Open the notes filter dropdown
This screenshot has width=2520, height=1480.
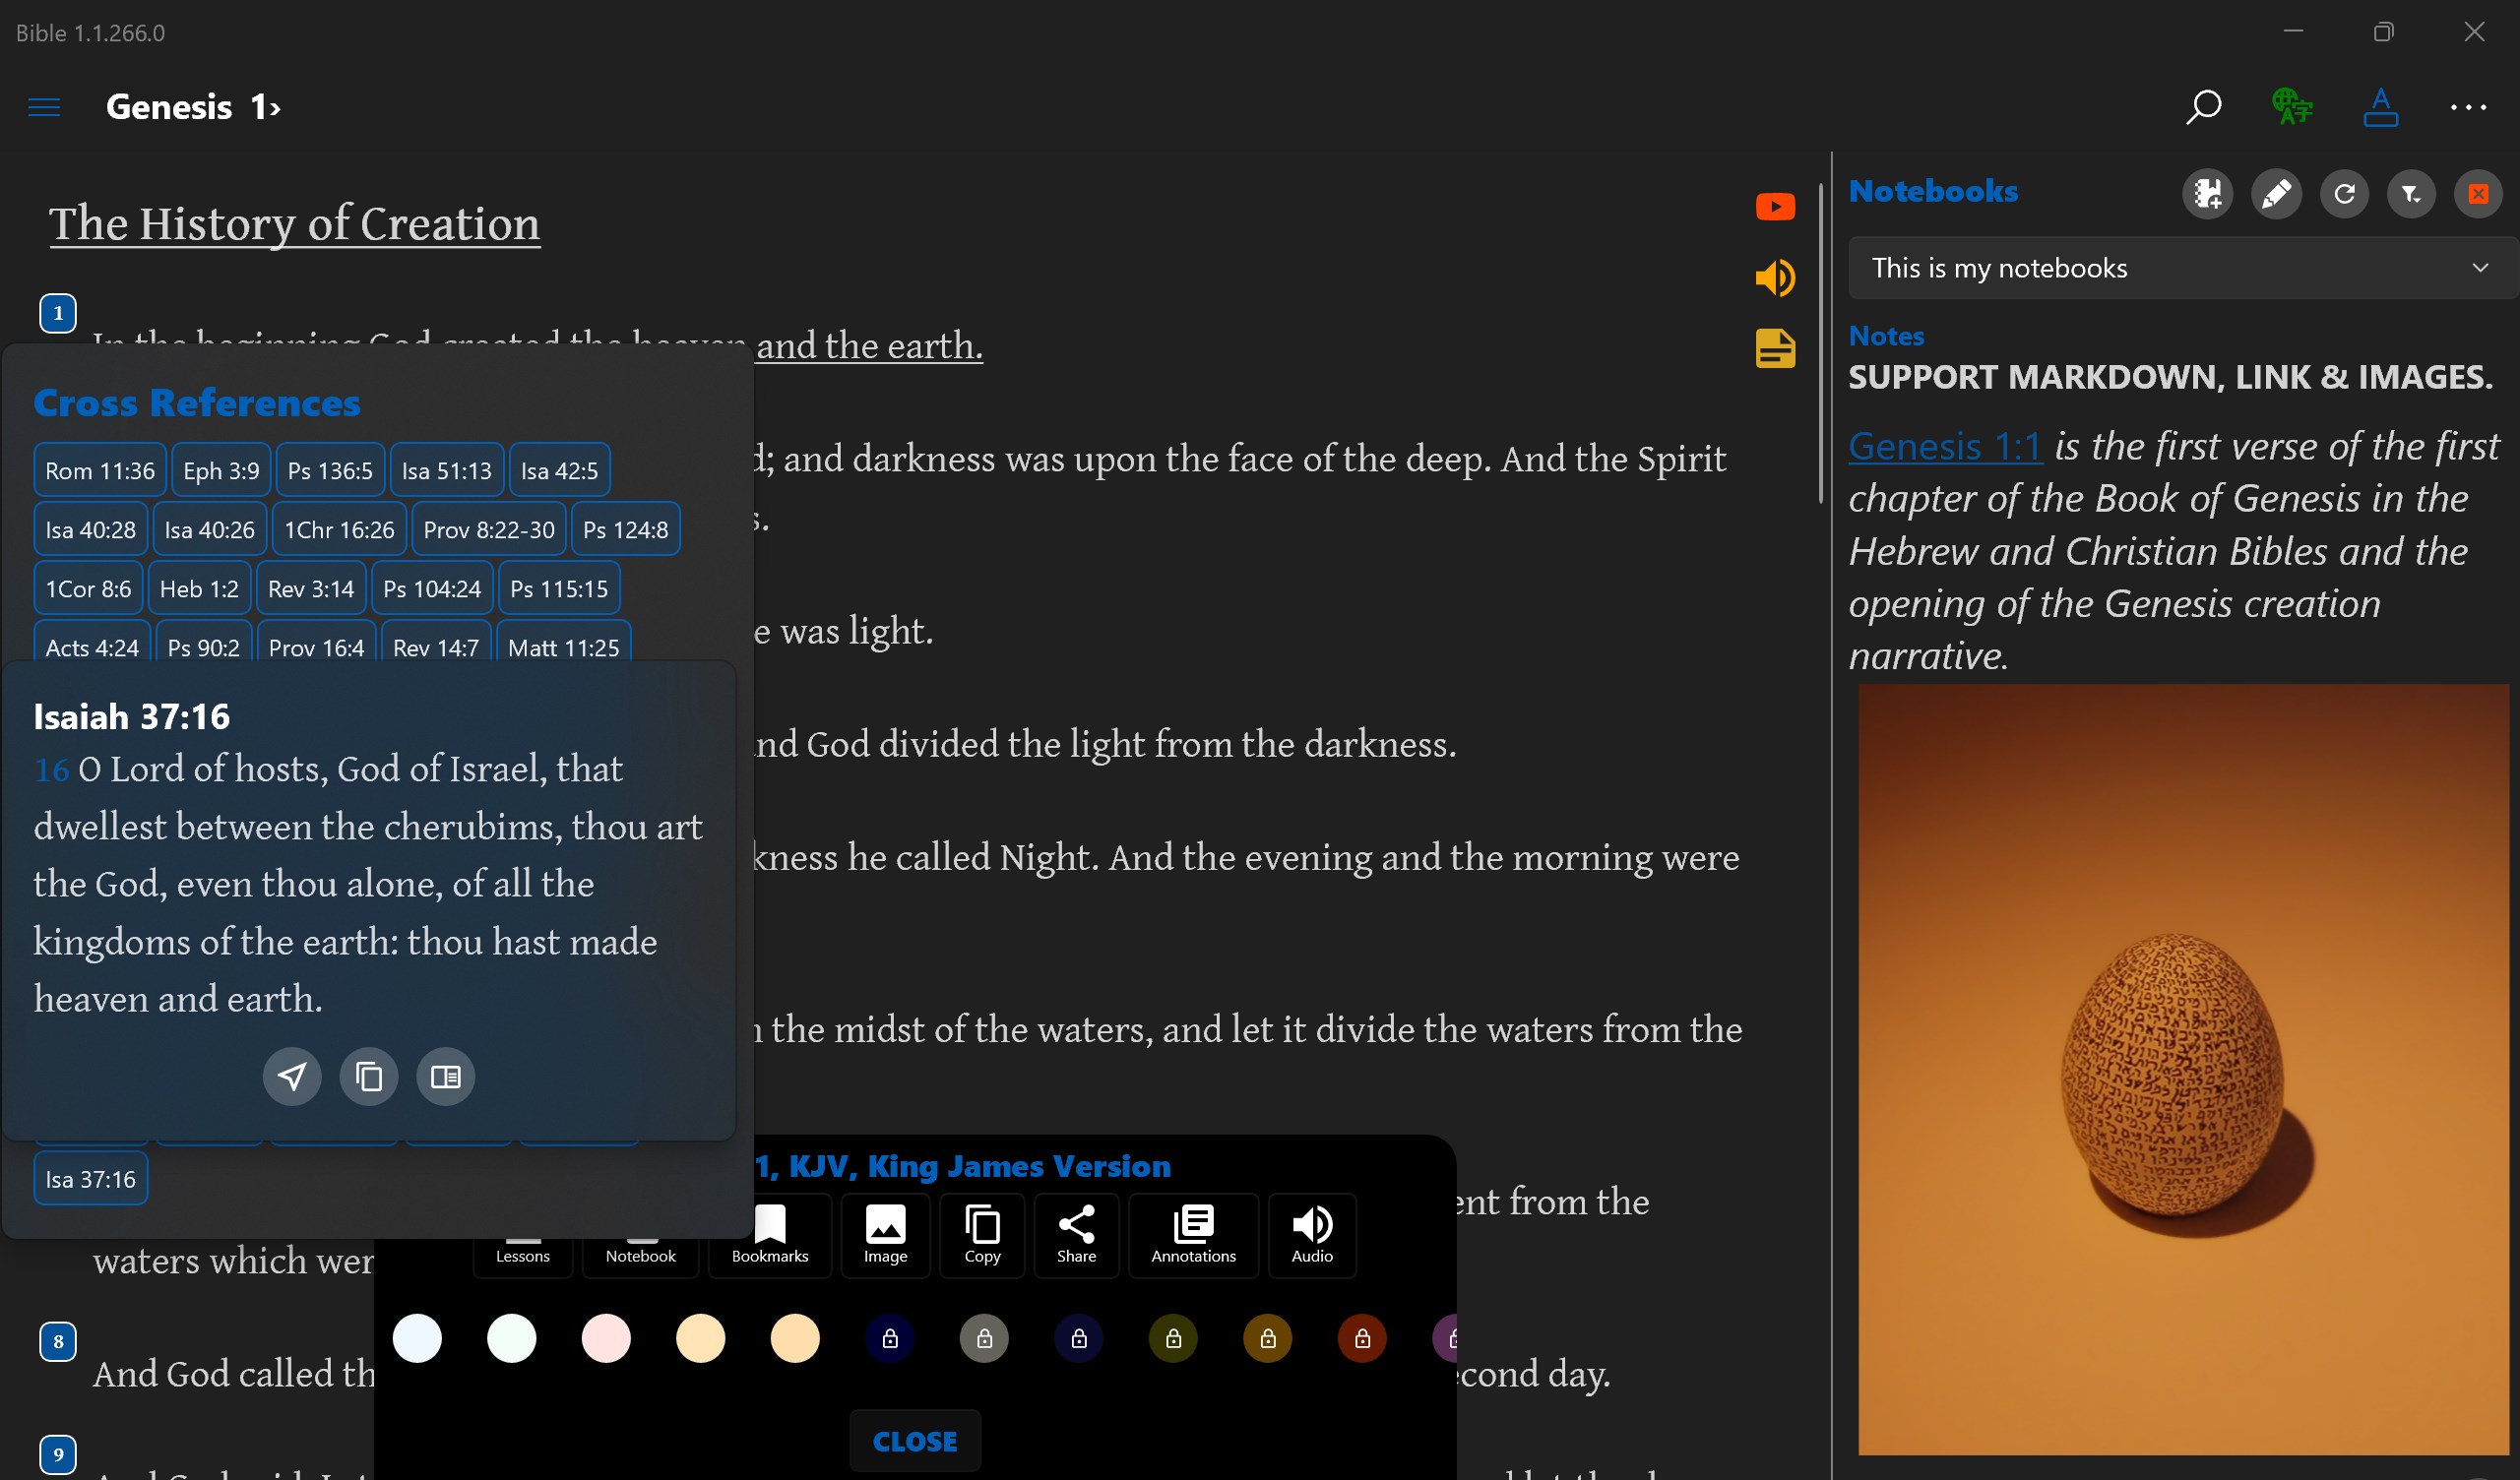(2412, 193)
